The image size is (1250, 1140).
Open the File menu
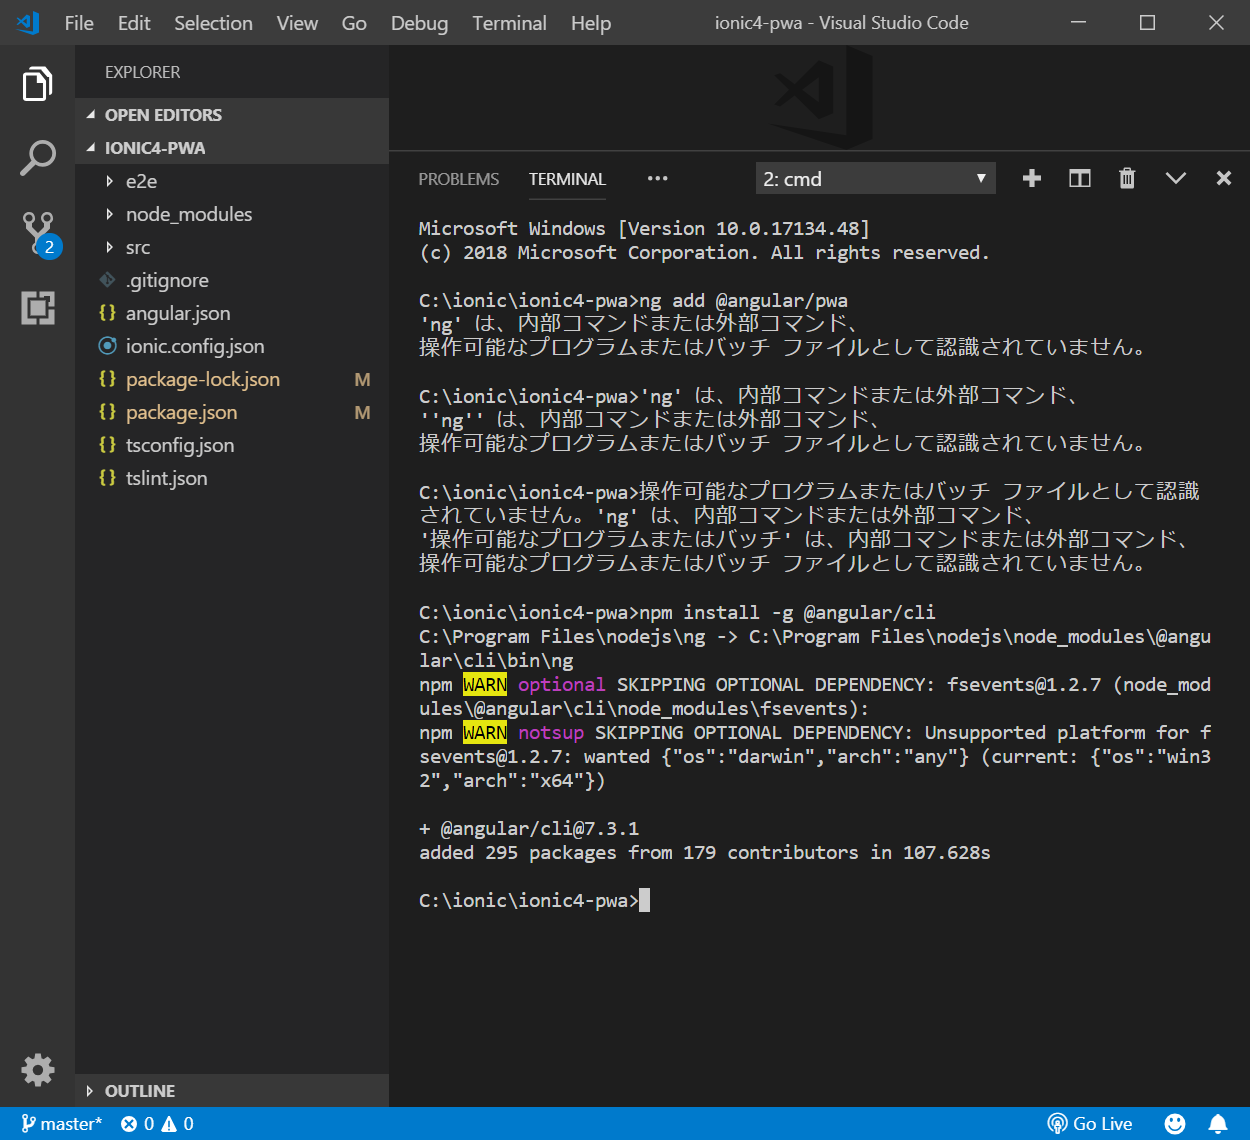pos(79,23)
